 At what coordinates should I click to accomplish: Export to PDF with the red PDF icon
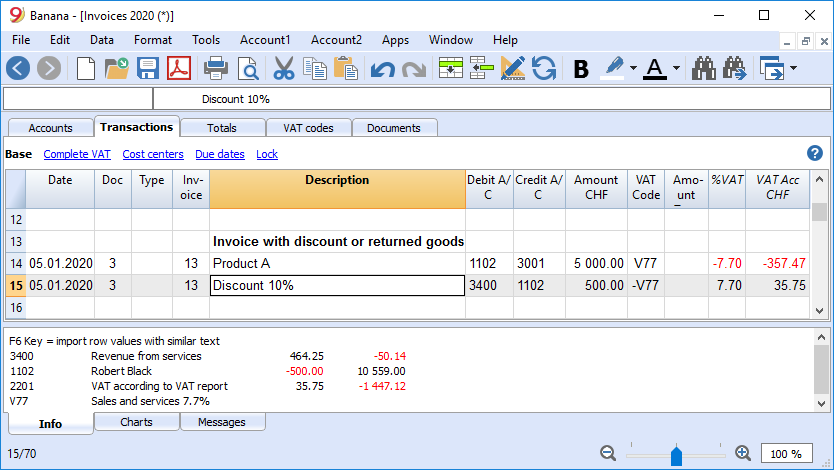point(179,69)
